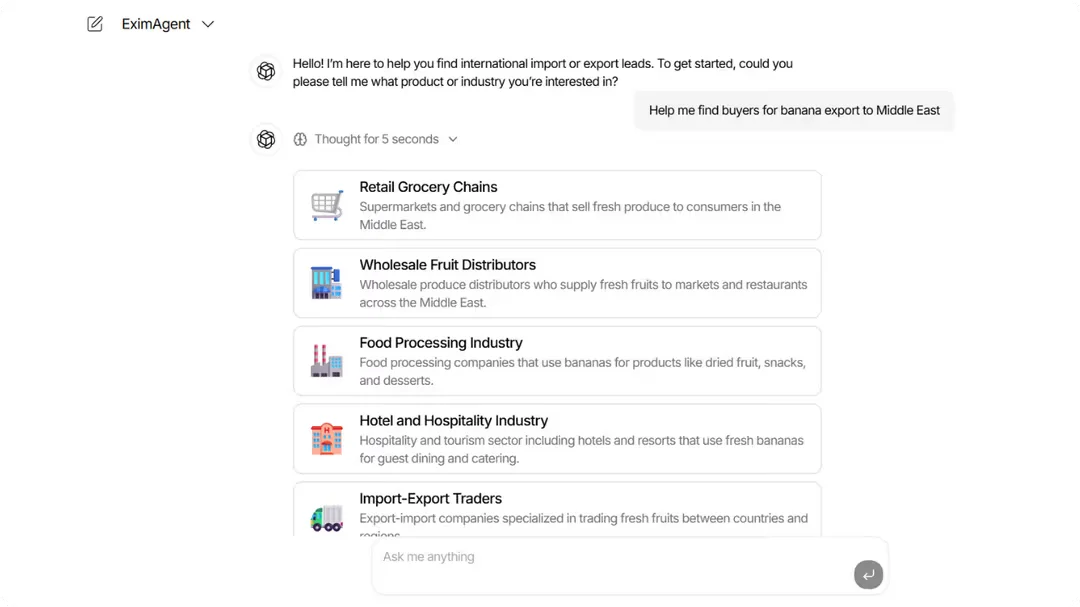
Task: Click the send message arrow button
Action: (x=867, y=574)
